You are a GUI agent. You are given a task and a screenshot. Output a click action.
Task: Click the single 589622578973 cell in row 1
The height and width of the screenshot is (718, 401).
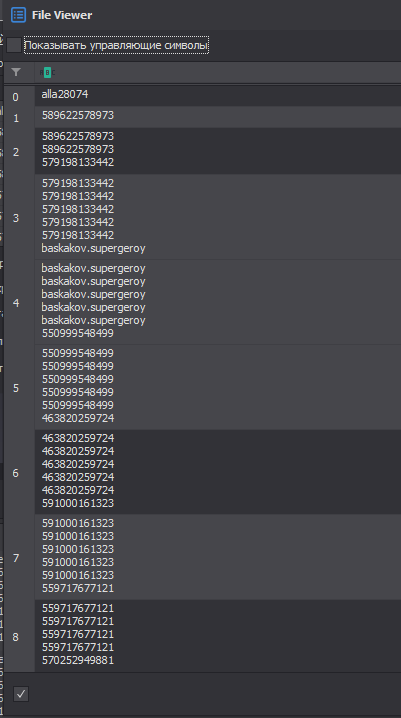pyautogui.click(x=78, y=116)
